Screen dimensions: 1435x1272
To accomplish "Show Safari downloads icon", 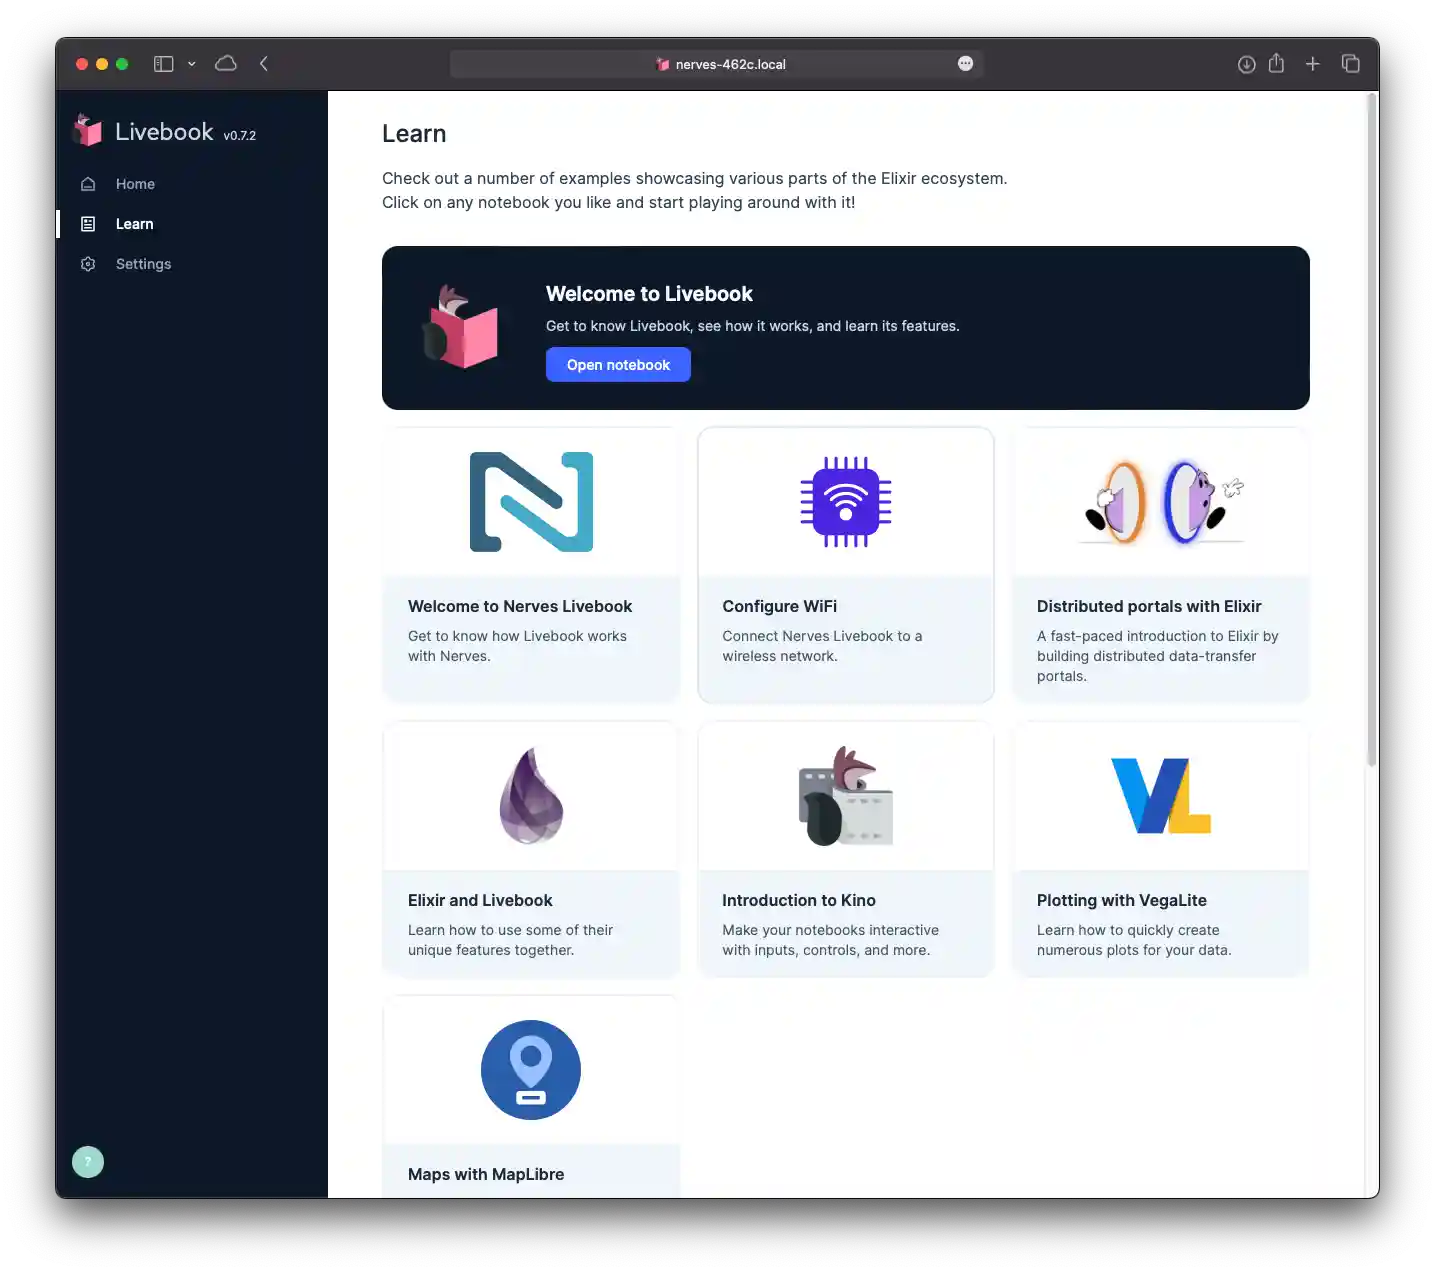I will [1246, 64].
